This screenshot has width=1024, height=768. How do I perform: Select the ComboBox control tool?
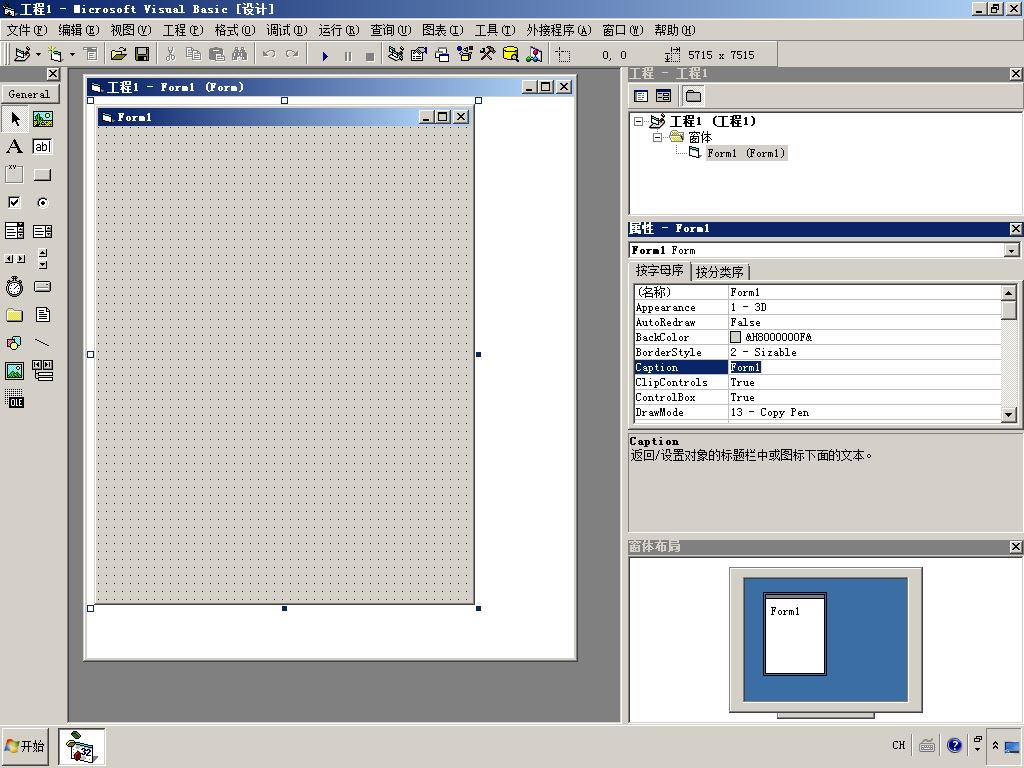pos(14,231)
